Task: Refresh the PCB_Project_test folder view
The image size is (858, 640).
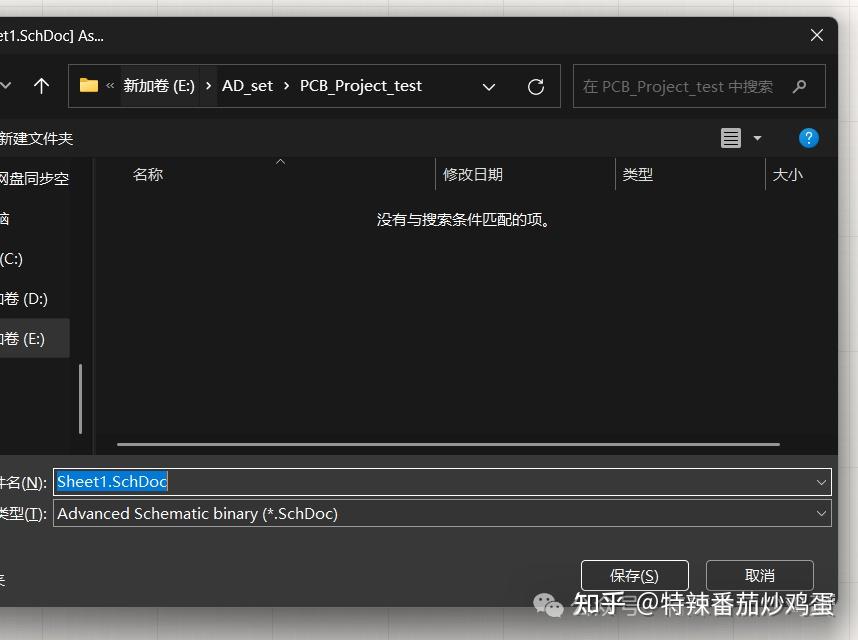Action: 536,86
